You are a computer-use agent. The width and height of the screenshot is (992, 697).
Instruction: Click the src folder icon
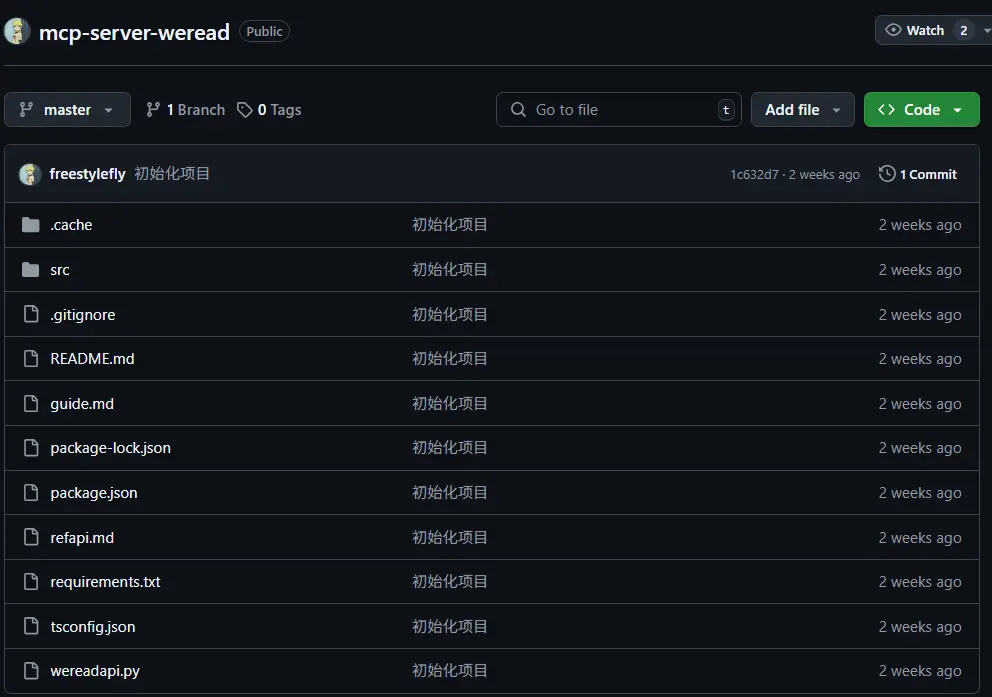point(30,270)
